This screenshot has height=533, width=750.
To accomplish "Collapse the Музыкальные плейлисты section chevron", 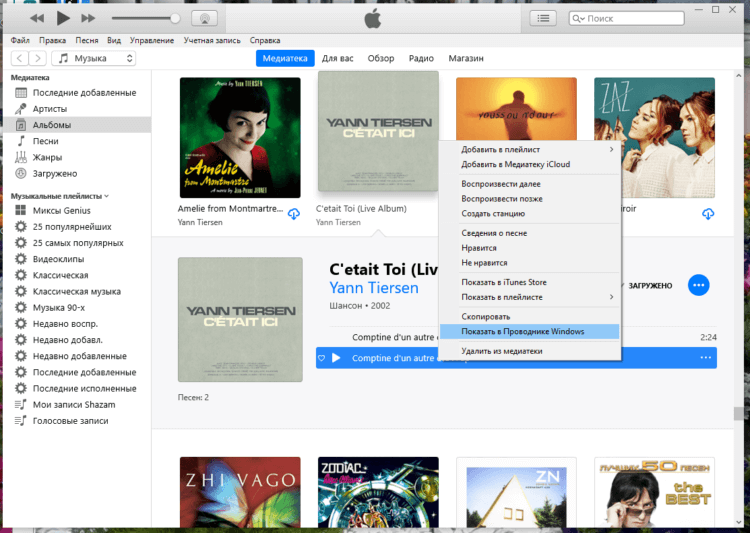I will [x=106, y=196].
